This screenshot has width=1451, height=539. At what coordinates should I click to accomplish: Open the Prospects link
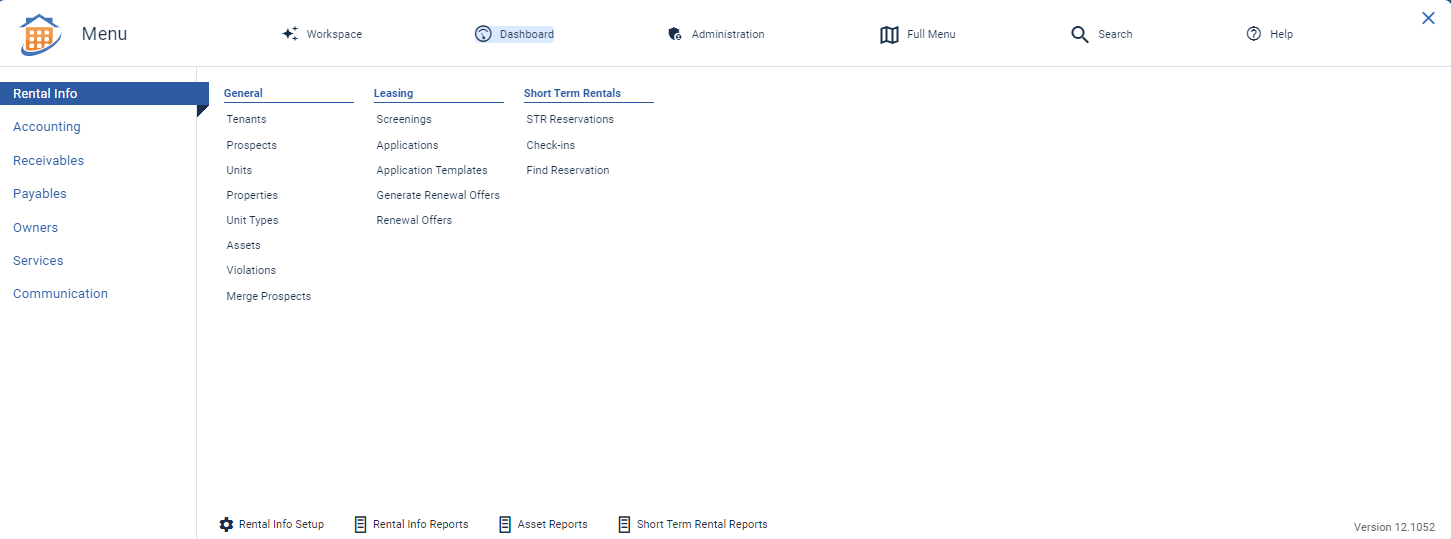pos(252,145)
